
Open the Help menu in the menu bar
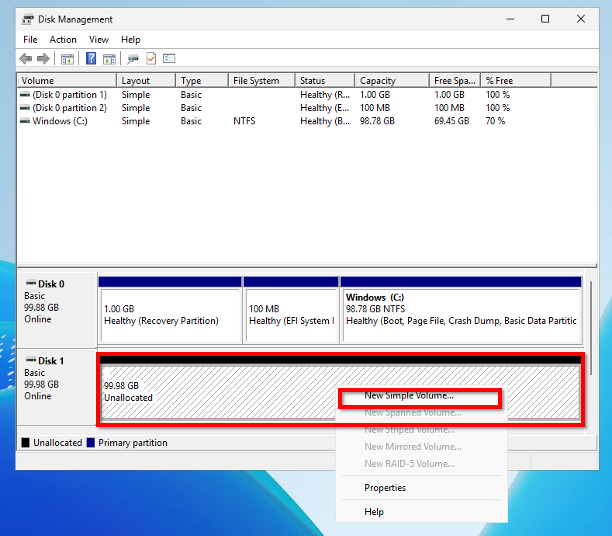pos(130,40)
